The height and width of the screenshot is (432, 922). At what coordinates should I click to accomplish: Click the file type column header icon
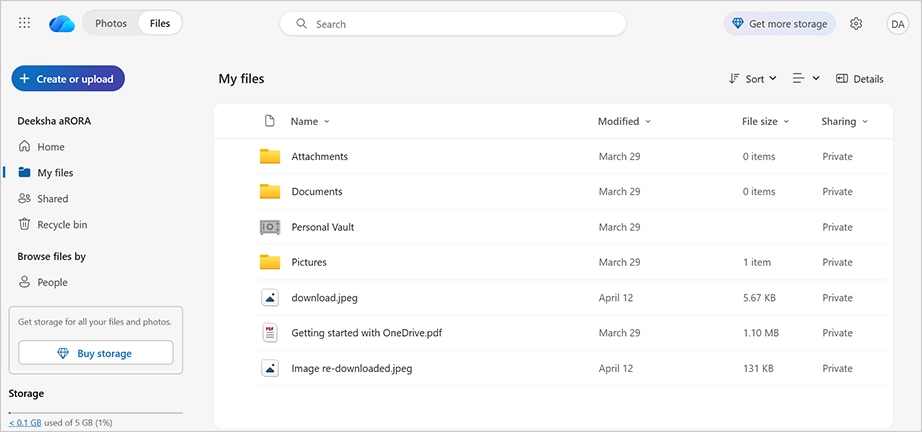(x=269, y=121)
